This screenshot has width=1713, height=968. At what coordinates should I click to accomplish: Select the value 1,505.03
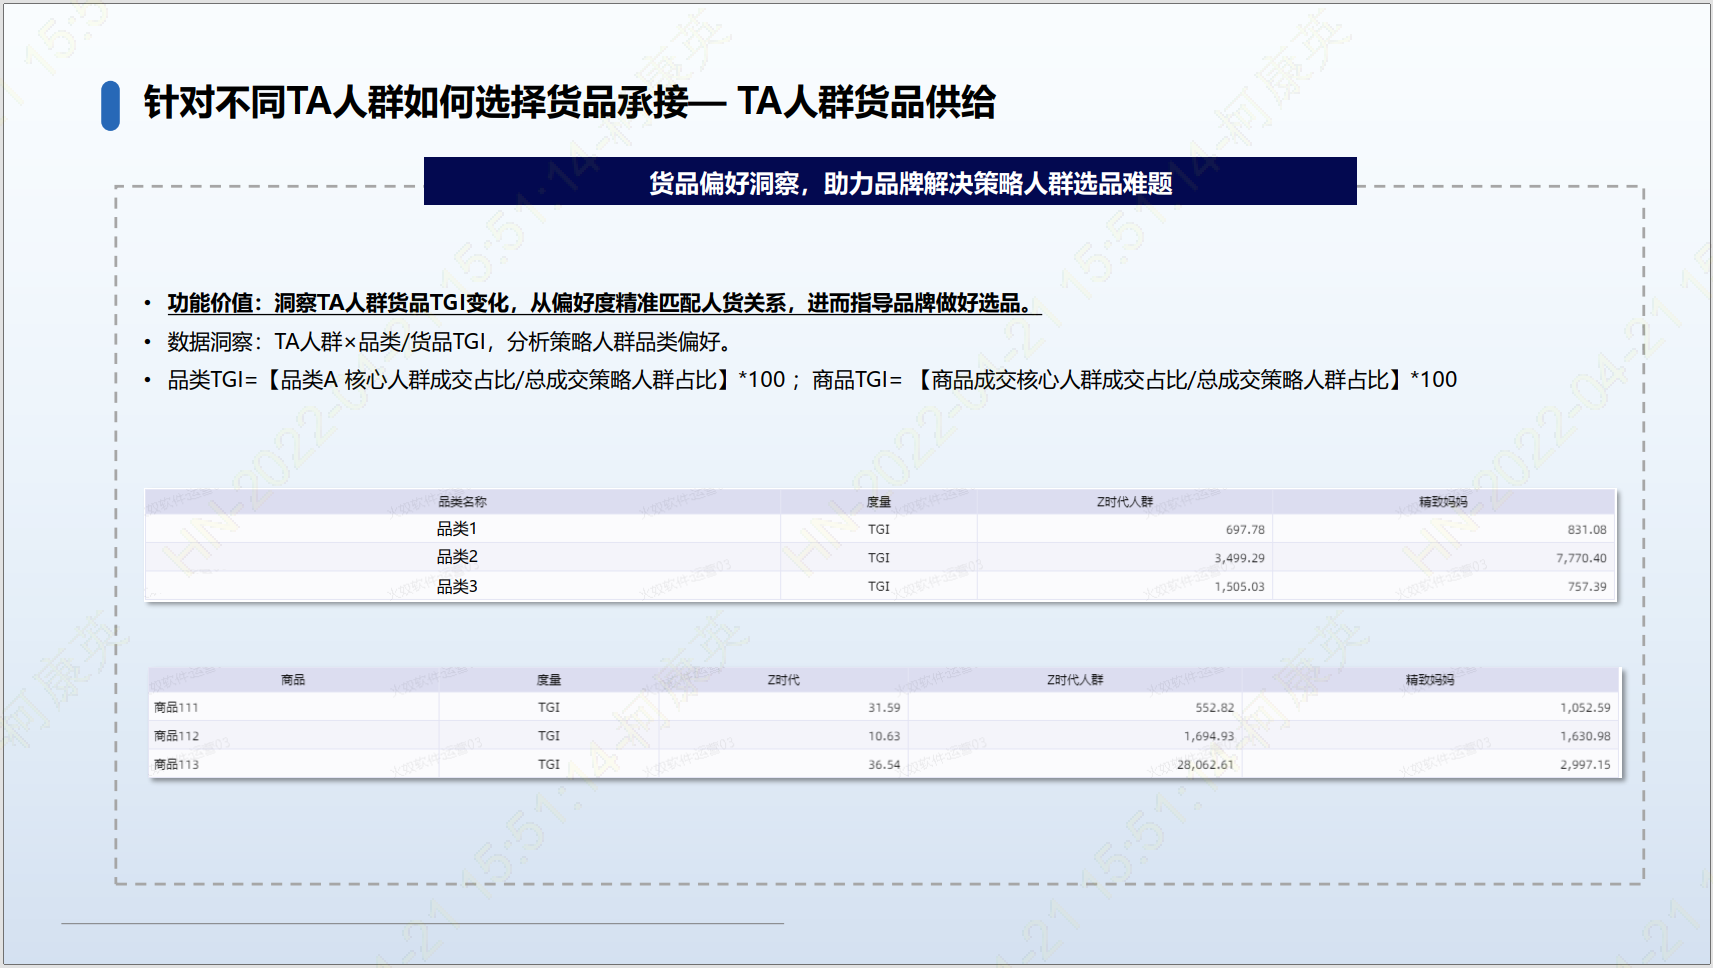1240,587
